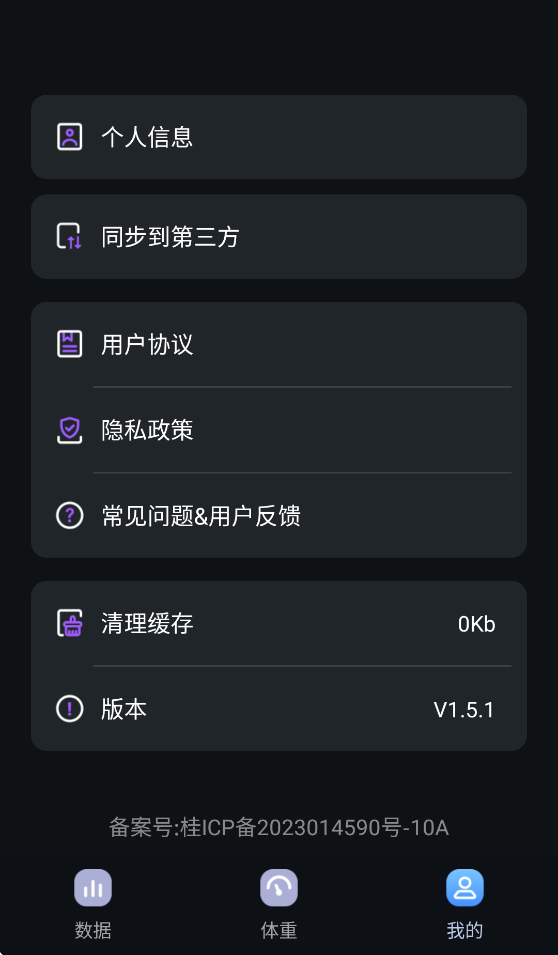Tap the 个人信息 profile icon
This screenshot has height=955, width=558.
[x=69, y=136]
